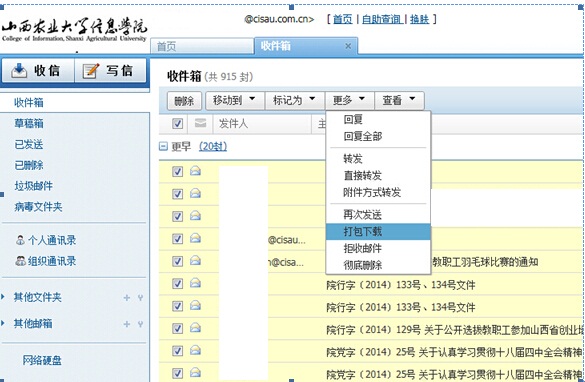Switch to the 收件箱 tab
585x382 pixels.
pyautogui.click(x=306, y=46)
